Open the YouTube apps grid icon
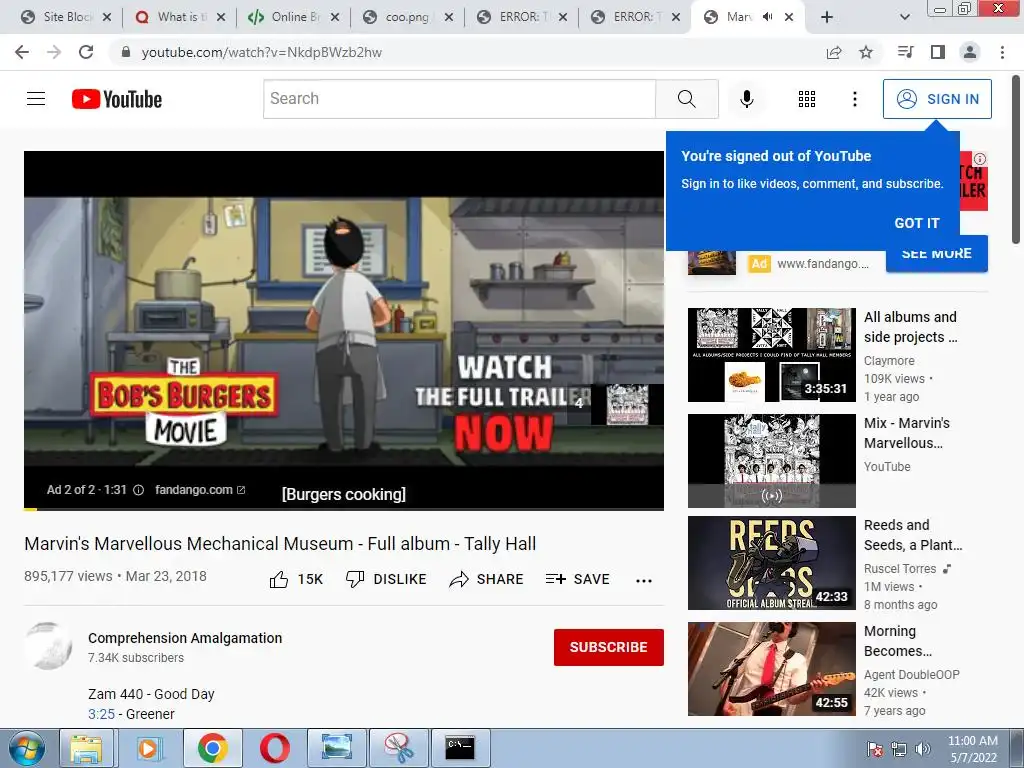The image size is (1024, 768). click(x=807, y=99)
